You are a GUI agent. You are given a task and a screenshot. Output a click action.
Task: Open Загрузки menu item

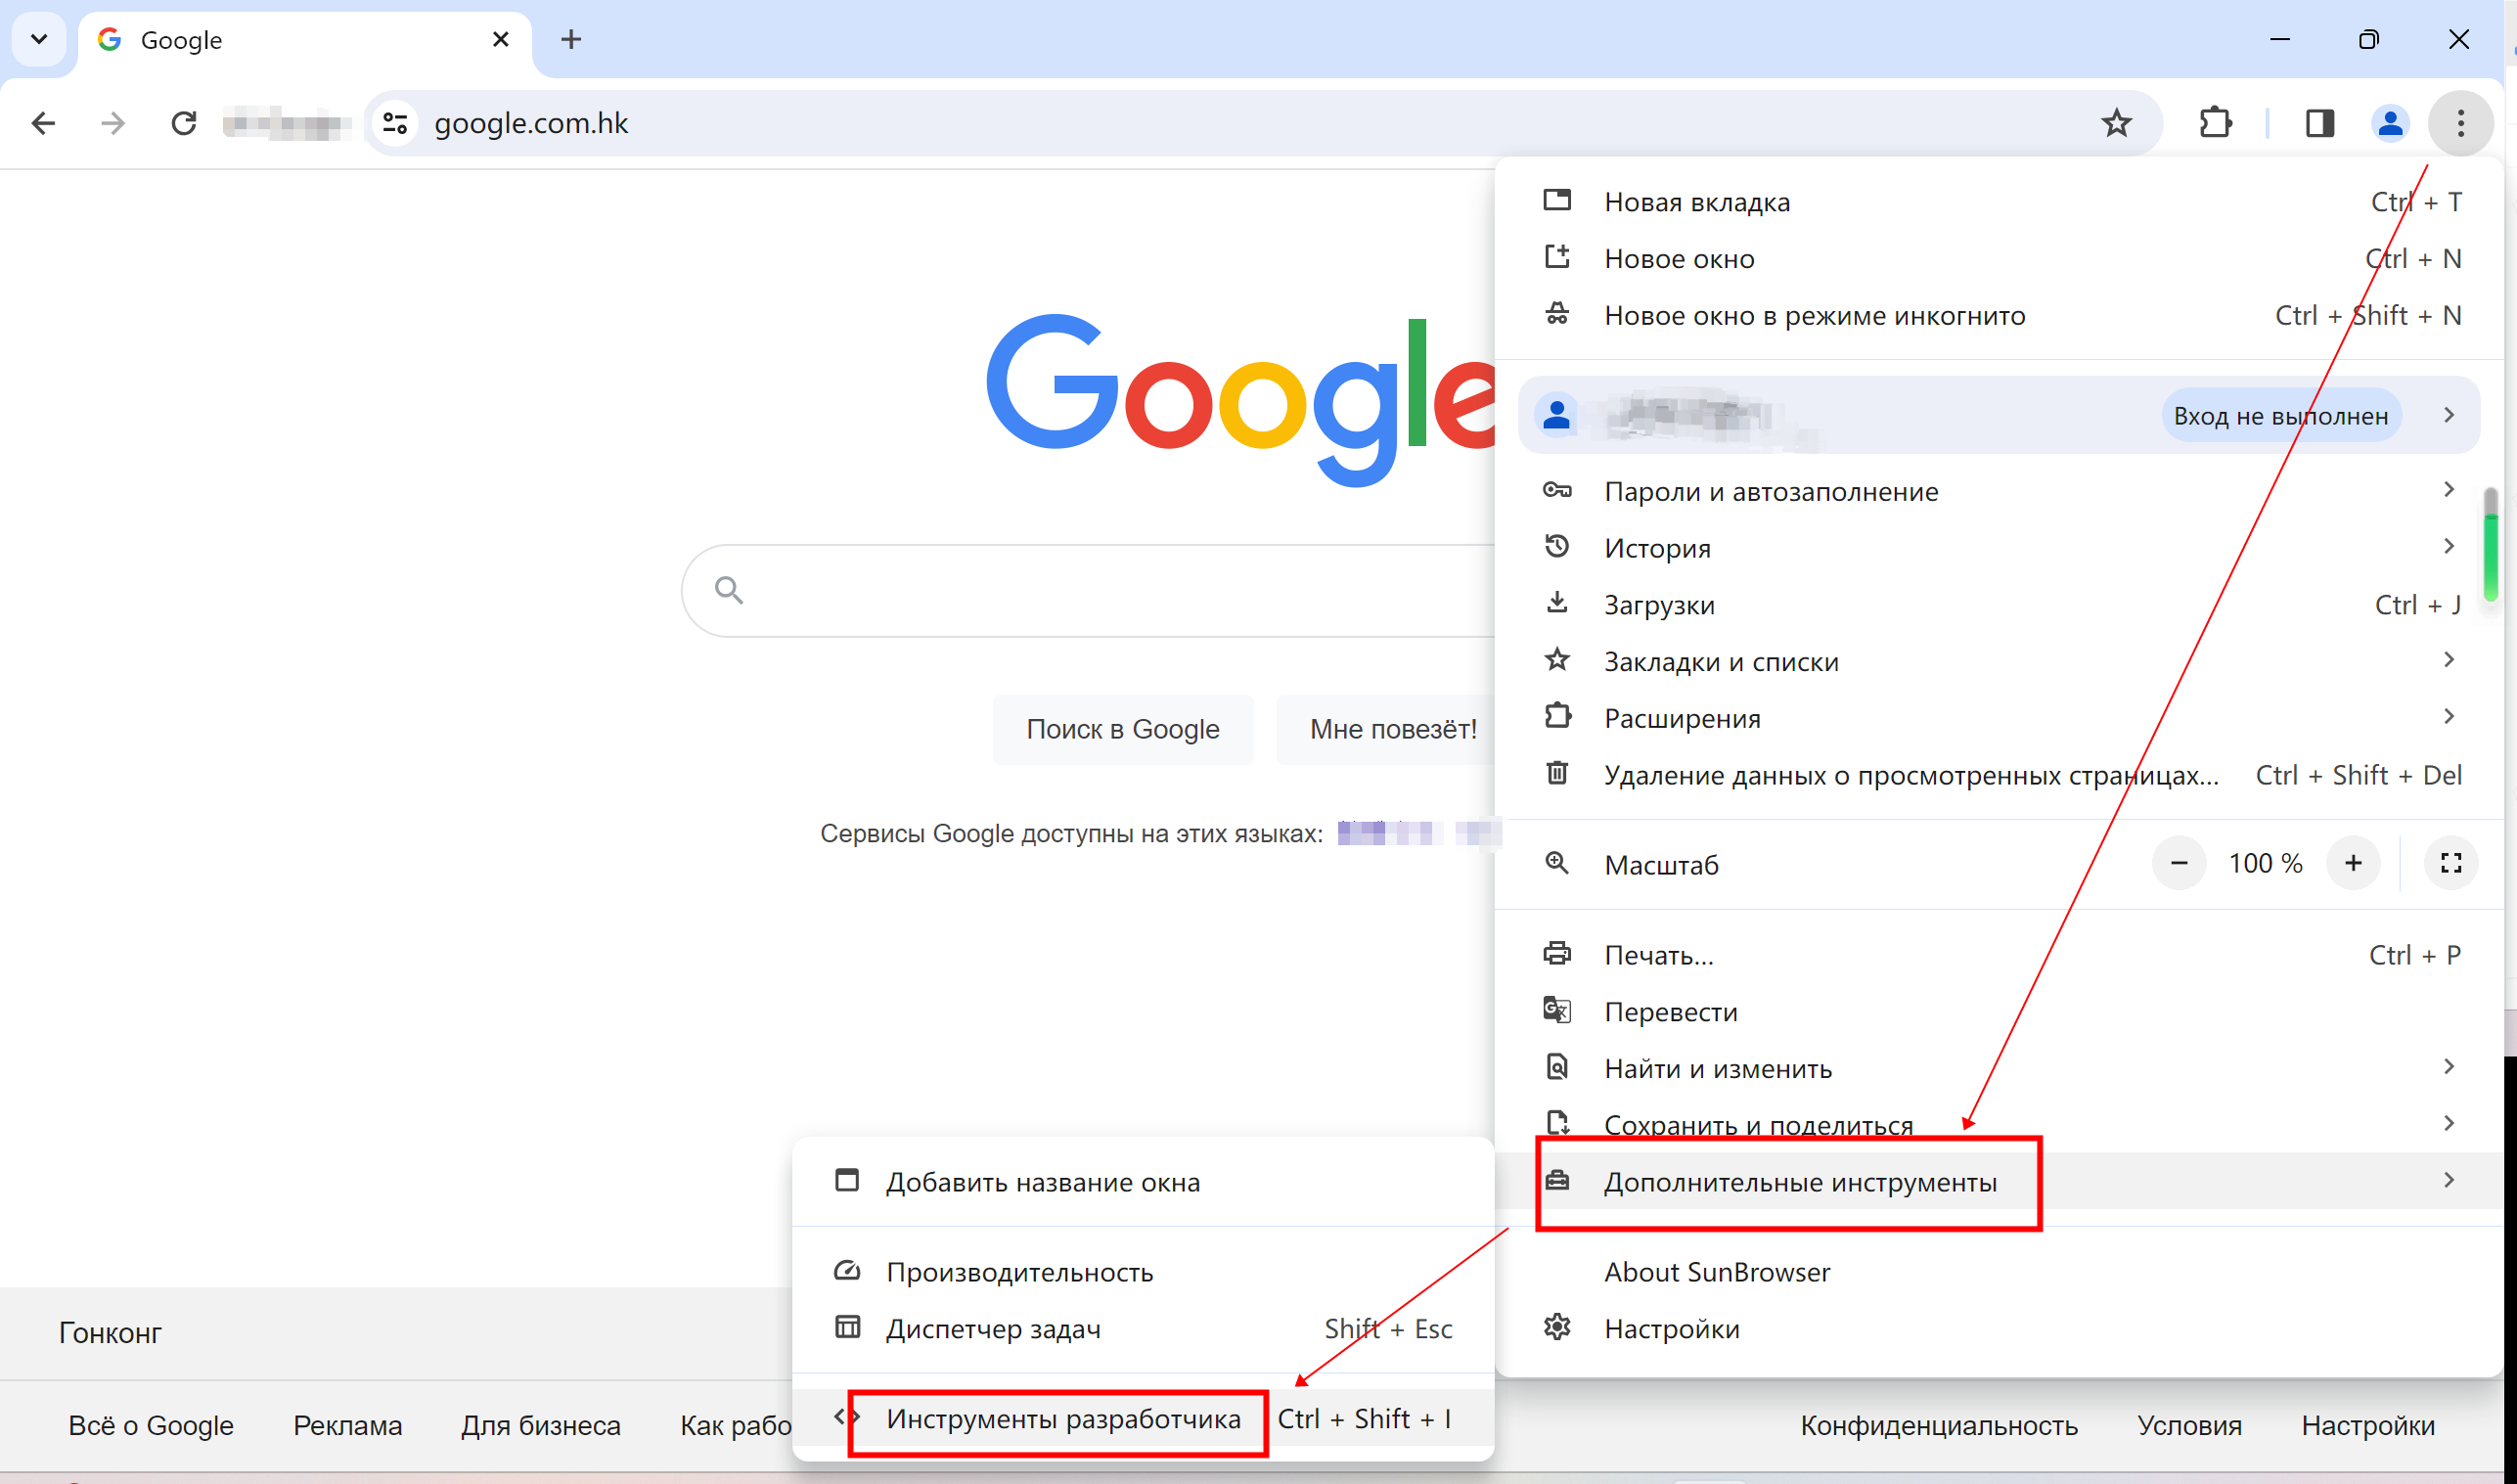[x=1998, y=605]
